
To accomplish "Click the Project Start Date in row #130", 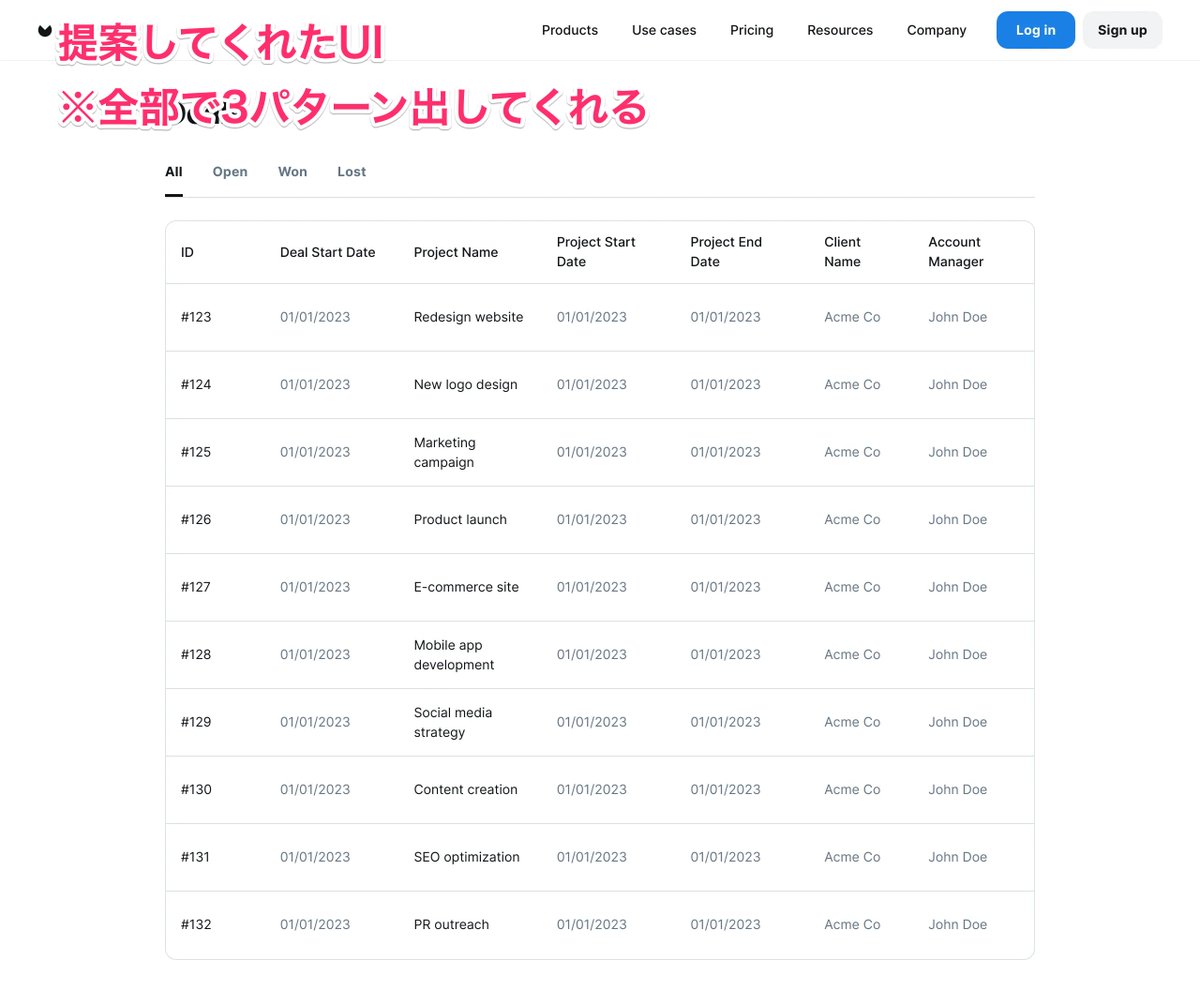I will coord(592,790).
